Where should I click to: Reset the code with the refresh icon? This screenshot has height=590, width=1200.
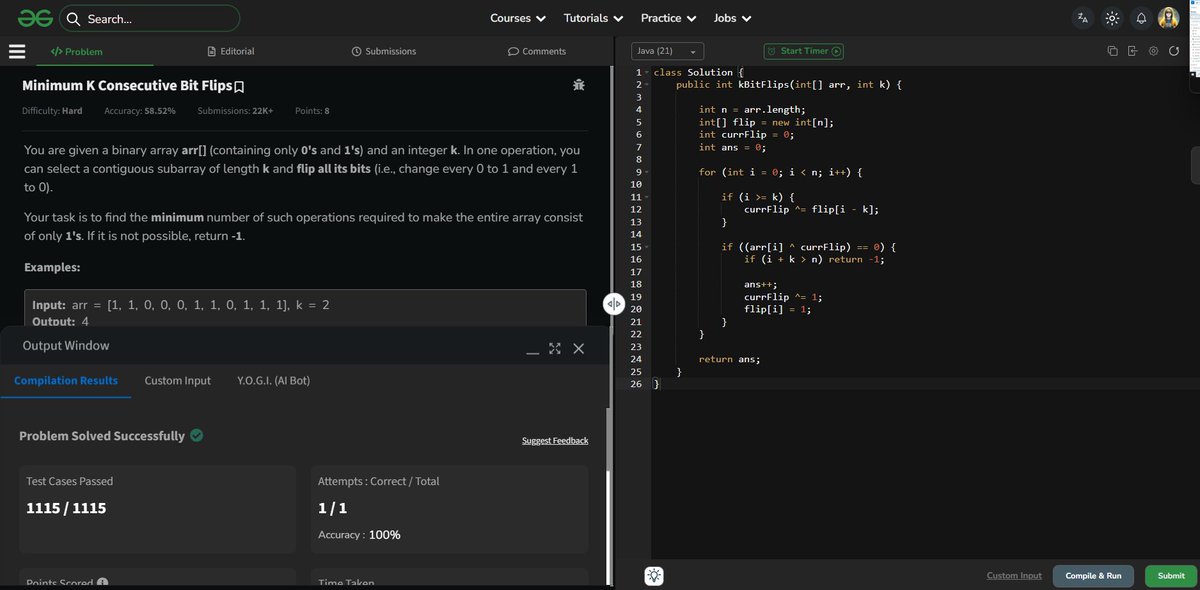tap(1173, 51)
